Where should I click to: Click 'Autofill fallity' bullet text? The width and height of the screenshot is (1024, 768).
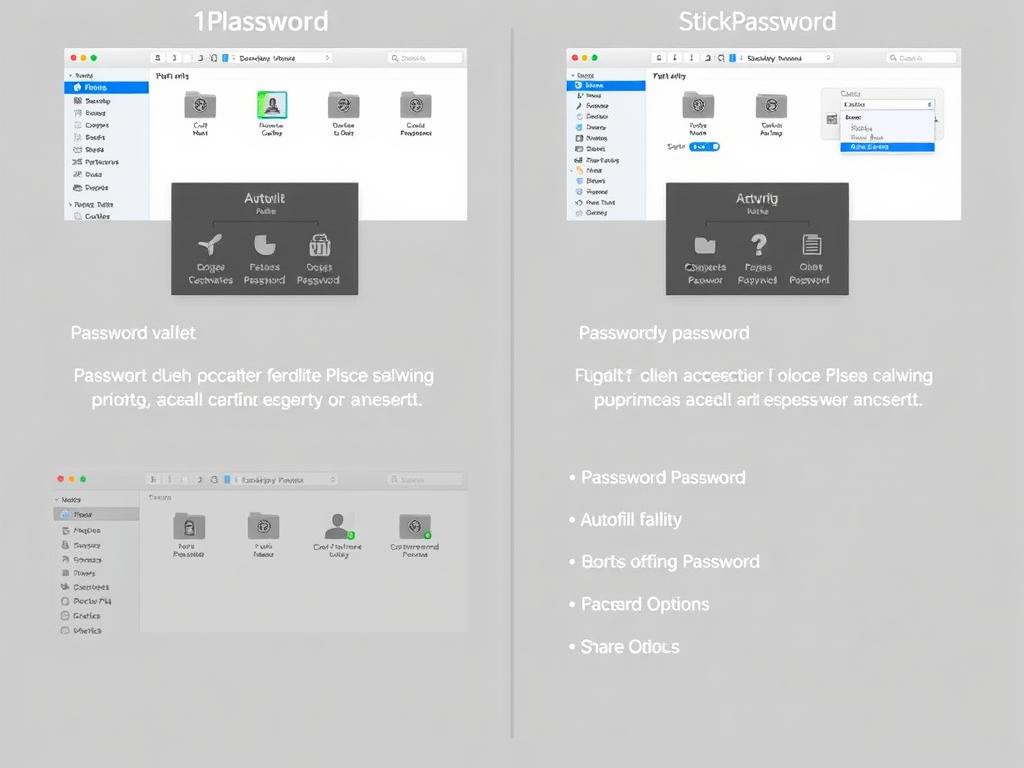point(631,520)
